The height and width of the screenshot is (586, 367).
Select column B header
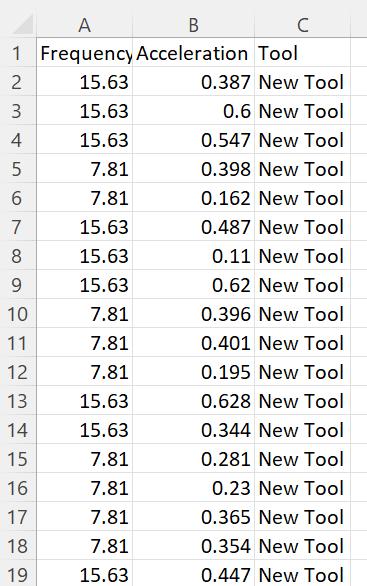tap(193, 25)
